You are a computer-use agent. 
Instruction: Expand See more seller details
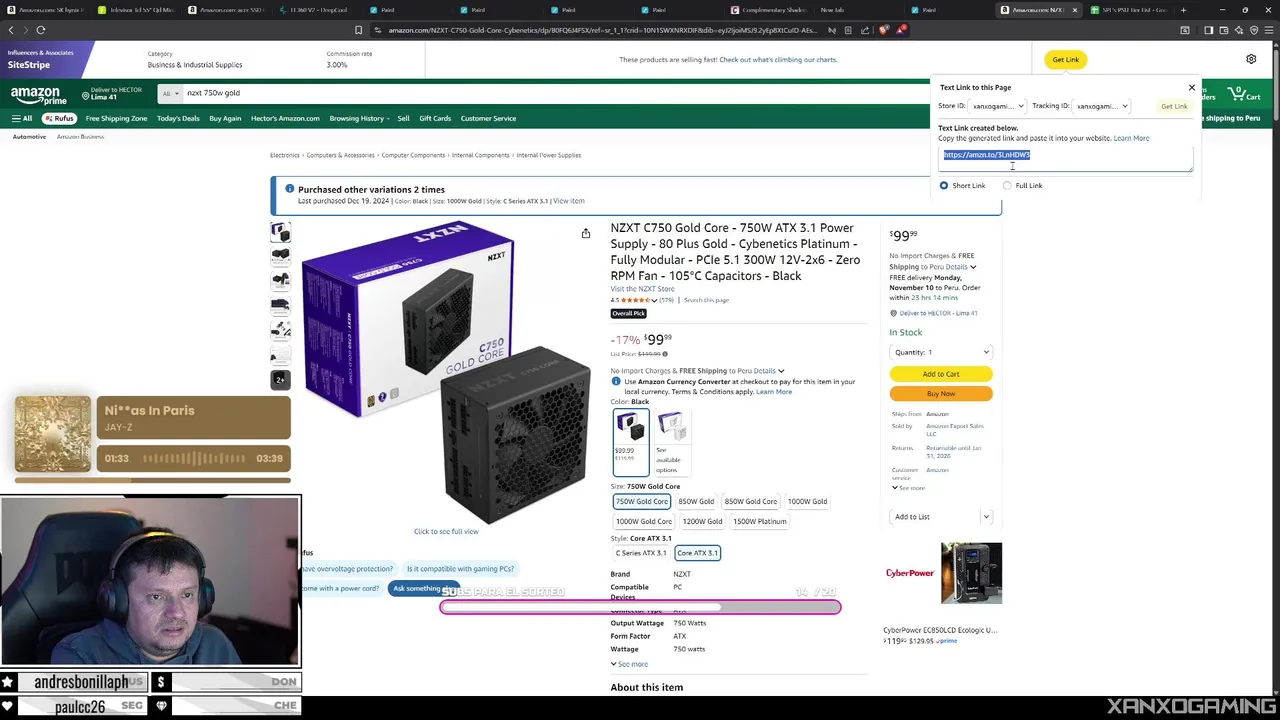pos(909,488)
